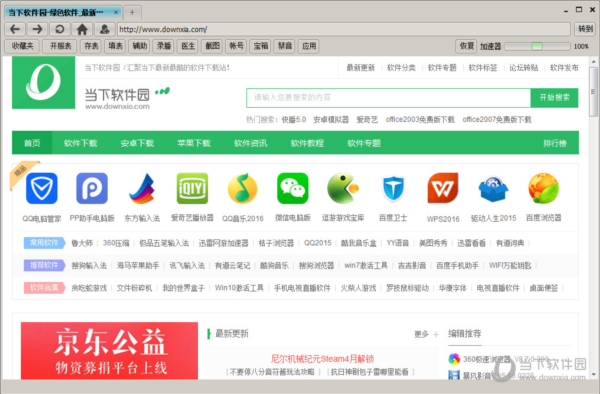The image size is (600, 394).
Task: Click the 百度卫士 shield icon
Action: [393, 188]
